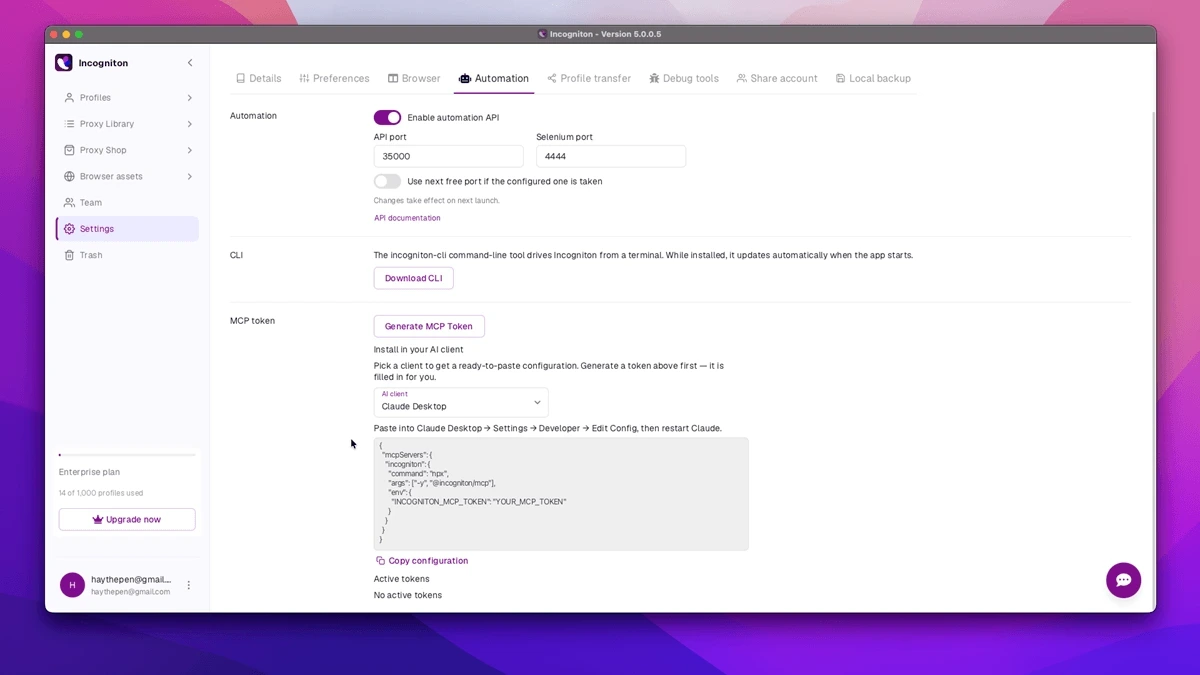This screenshot has width=1200, height=675.
Task: Disable the Enable automation API switch
Action: [387, 118]
